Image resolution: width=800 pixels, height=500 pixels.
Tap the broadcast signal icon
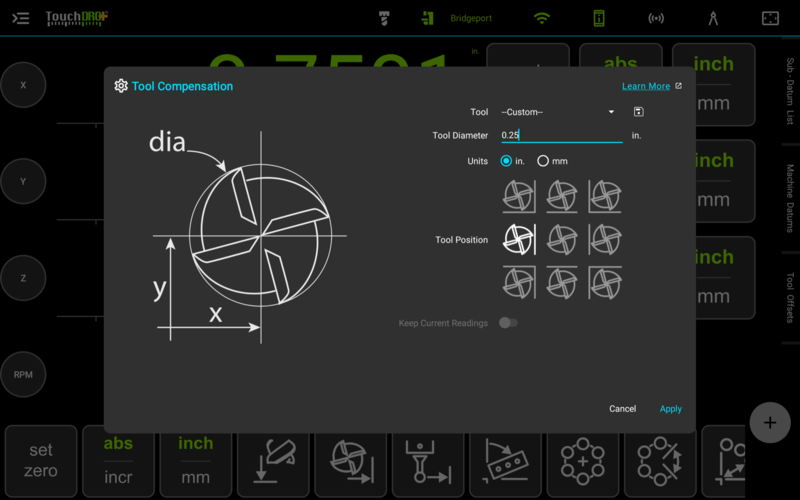coord(656,18)
